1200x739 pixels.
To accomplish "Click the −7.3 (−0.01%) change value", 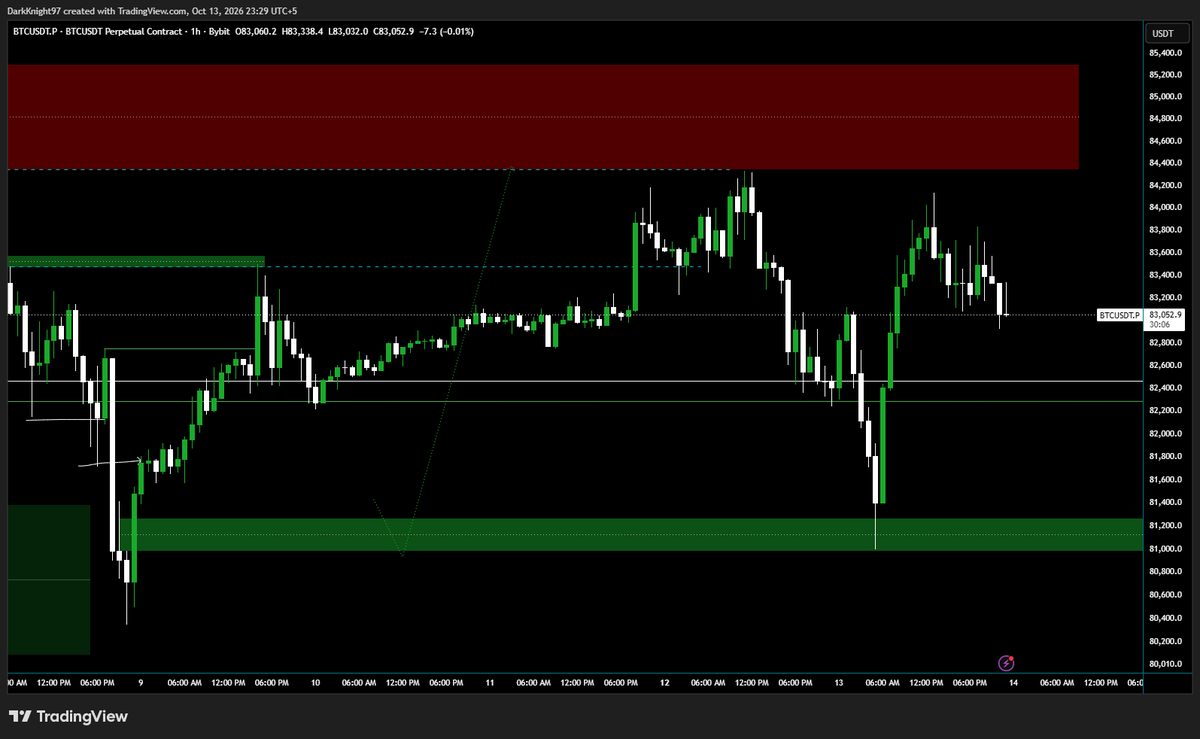I will [448, 32].
